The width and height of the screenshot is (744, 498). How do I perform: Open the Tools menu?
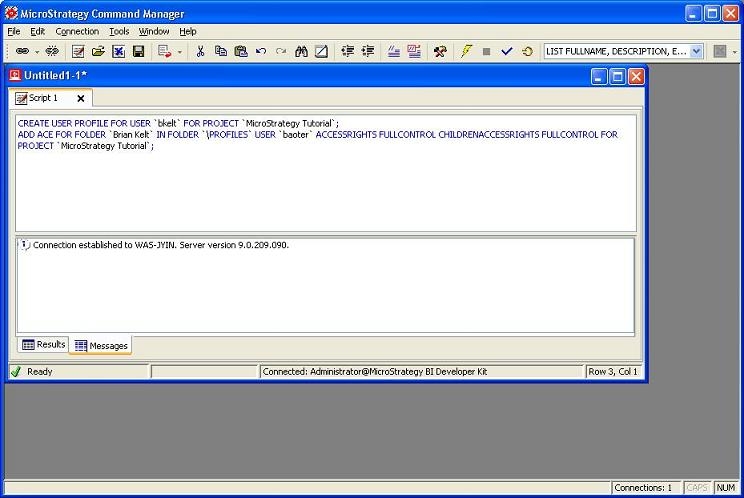point(119,31)
